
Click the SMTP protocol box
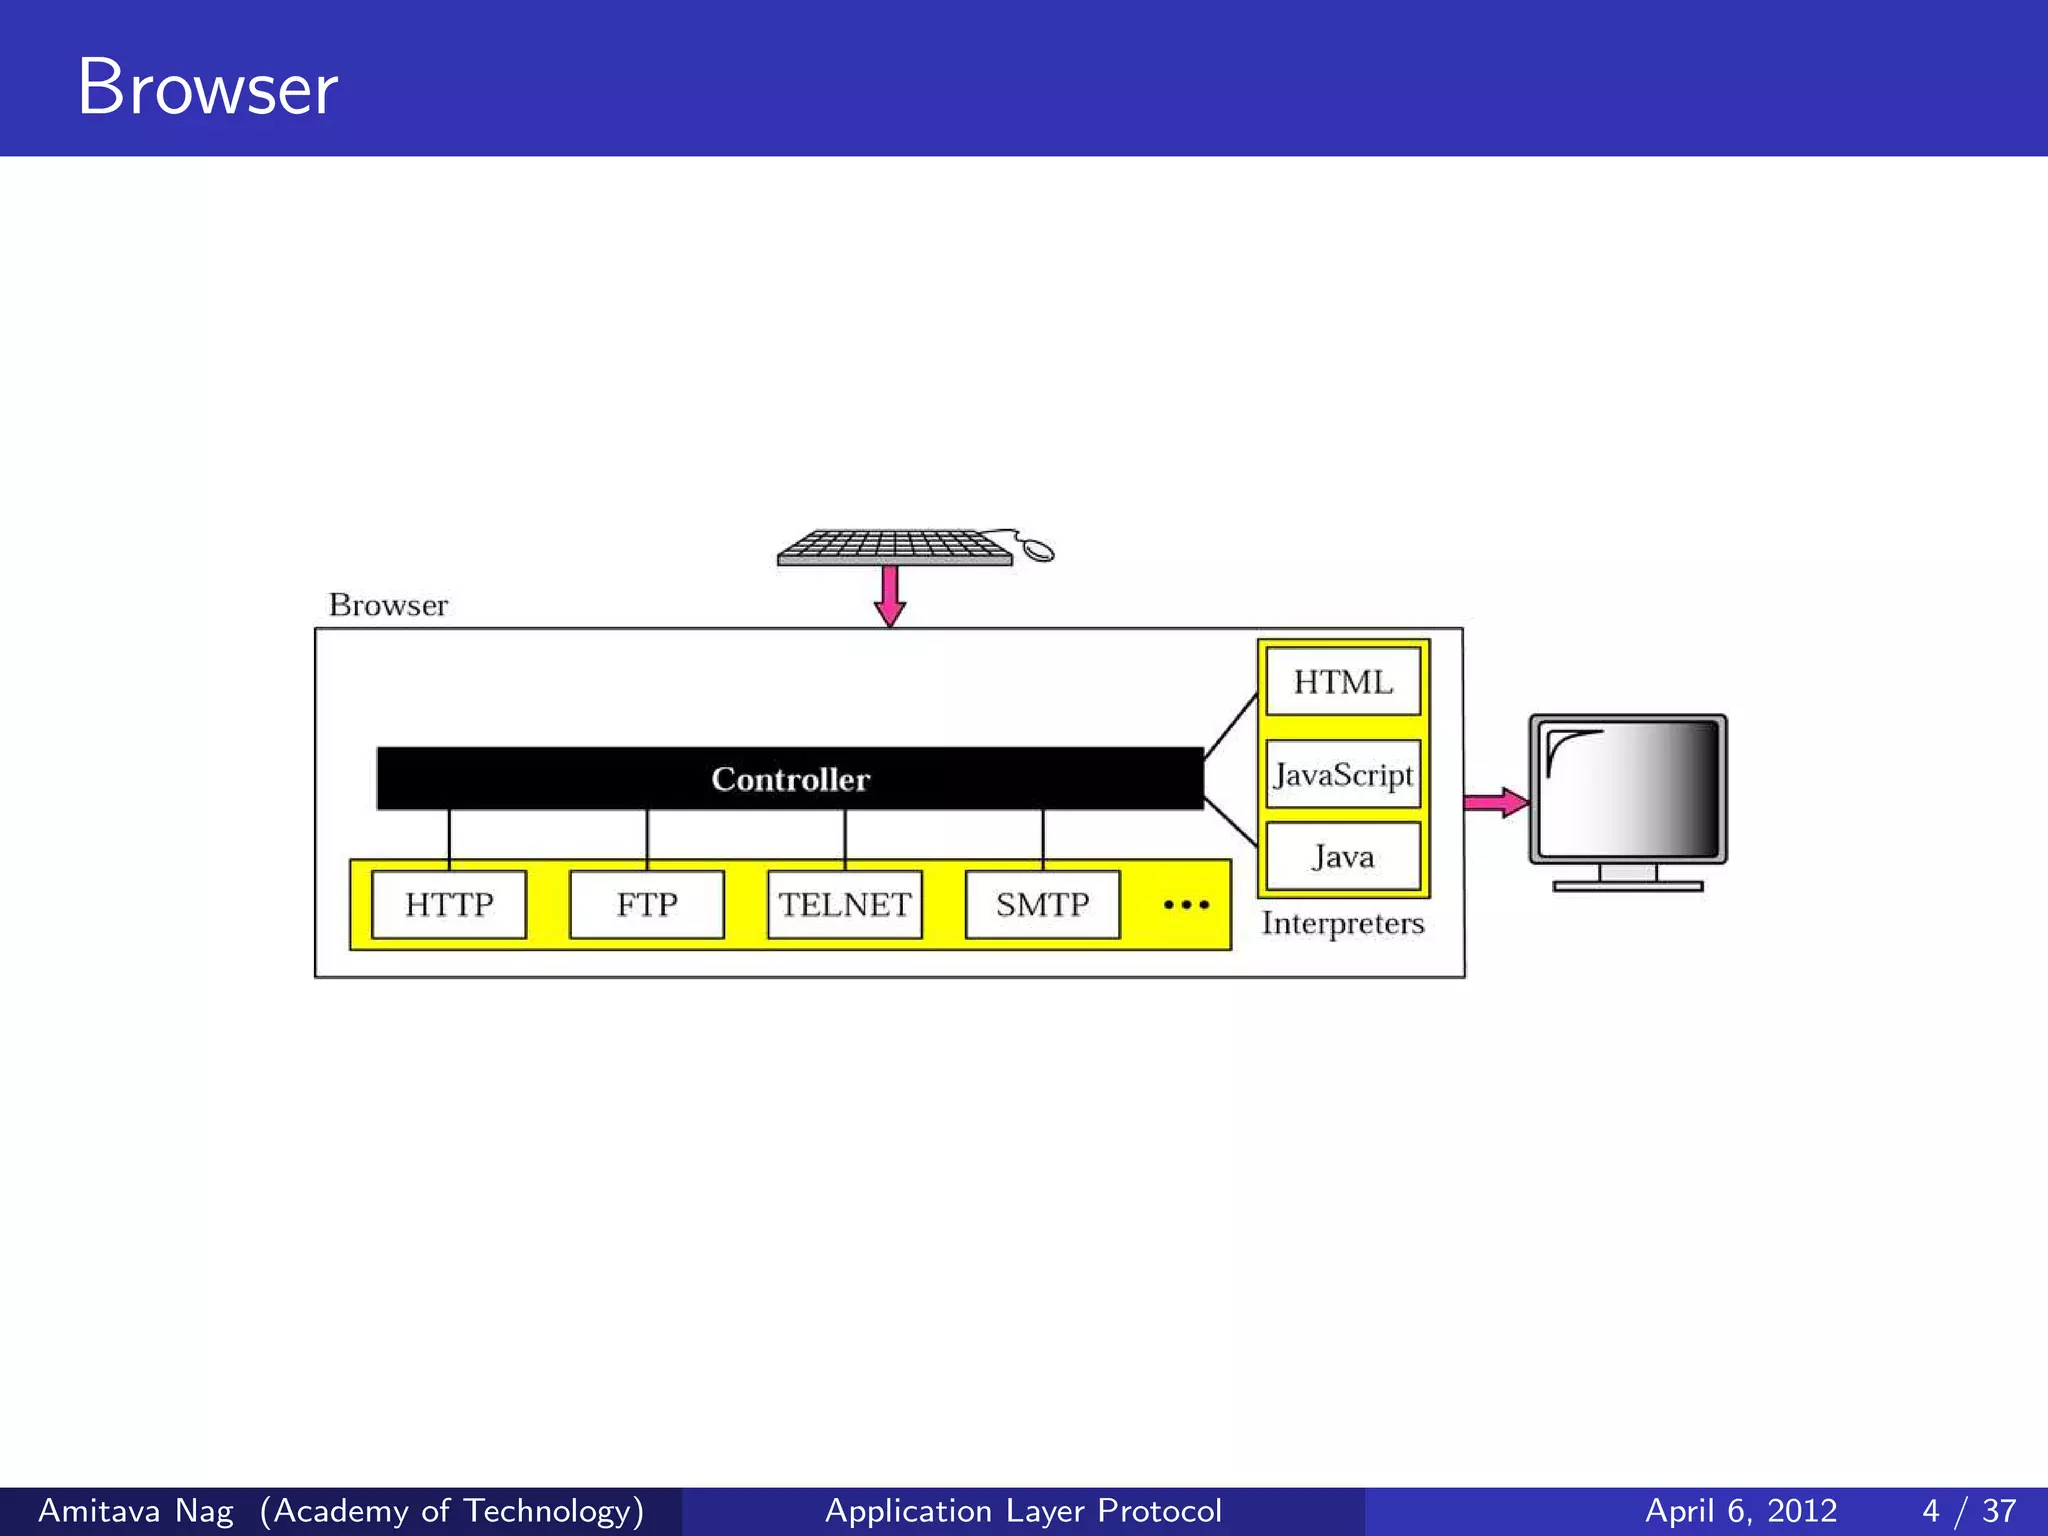[1043, 904]
